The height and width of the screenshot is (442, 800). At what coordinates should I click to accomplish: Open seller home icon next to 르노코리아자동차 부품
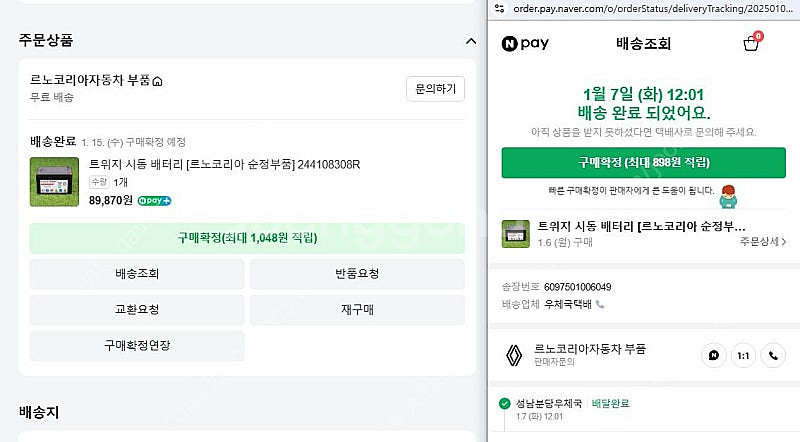(x=158, y=81)
